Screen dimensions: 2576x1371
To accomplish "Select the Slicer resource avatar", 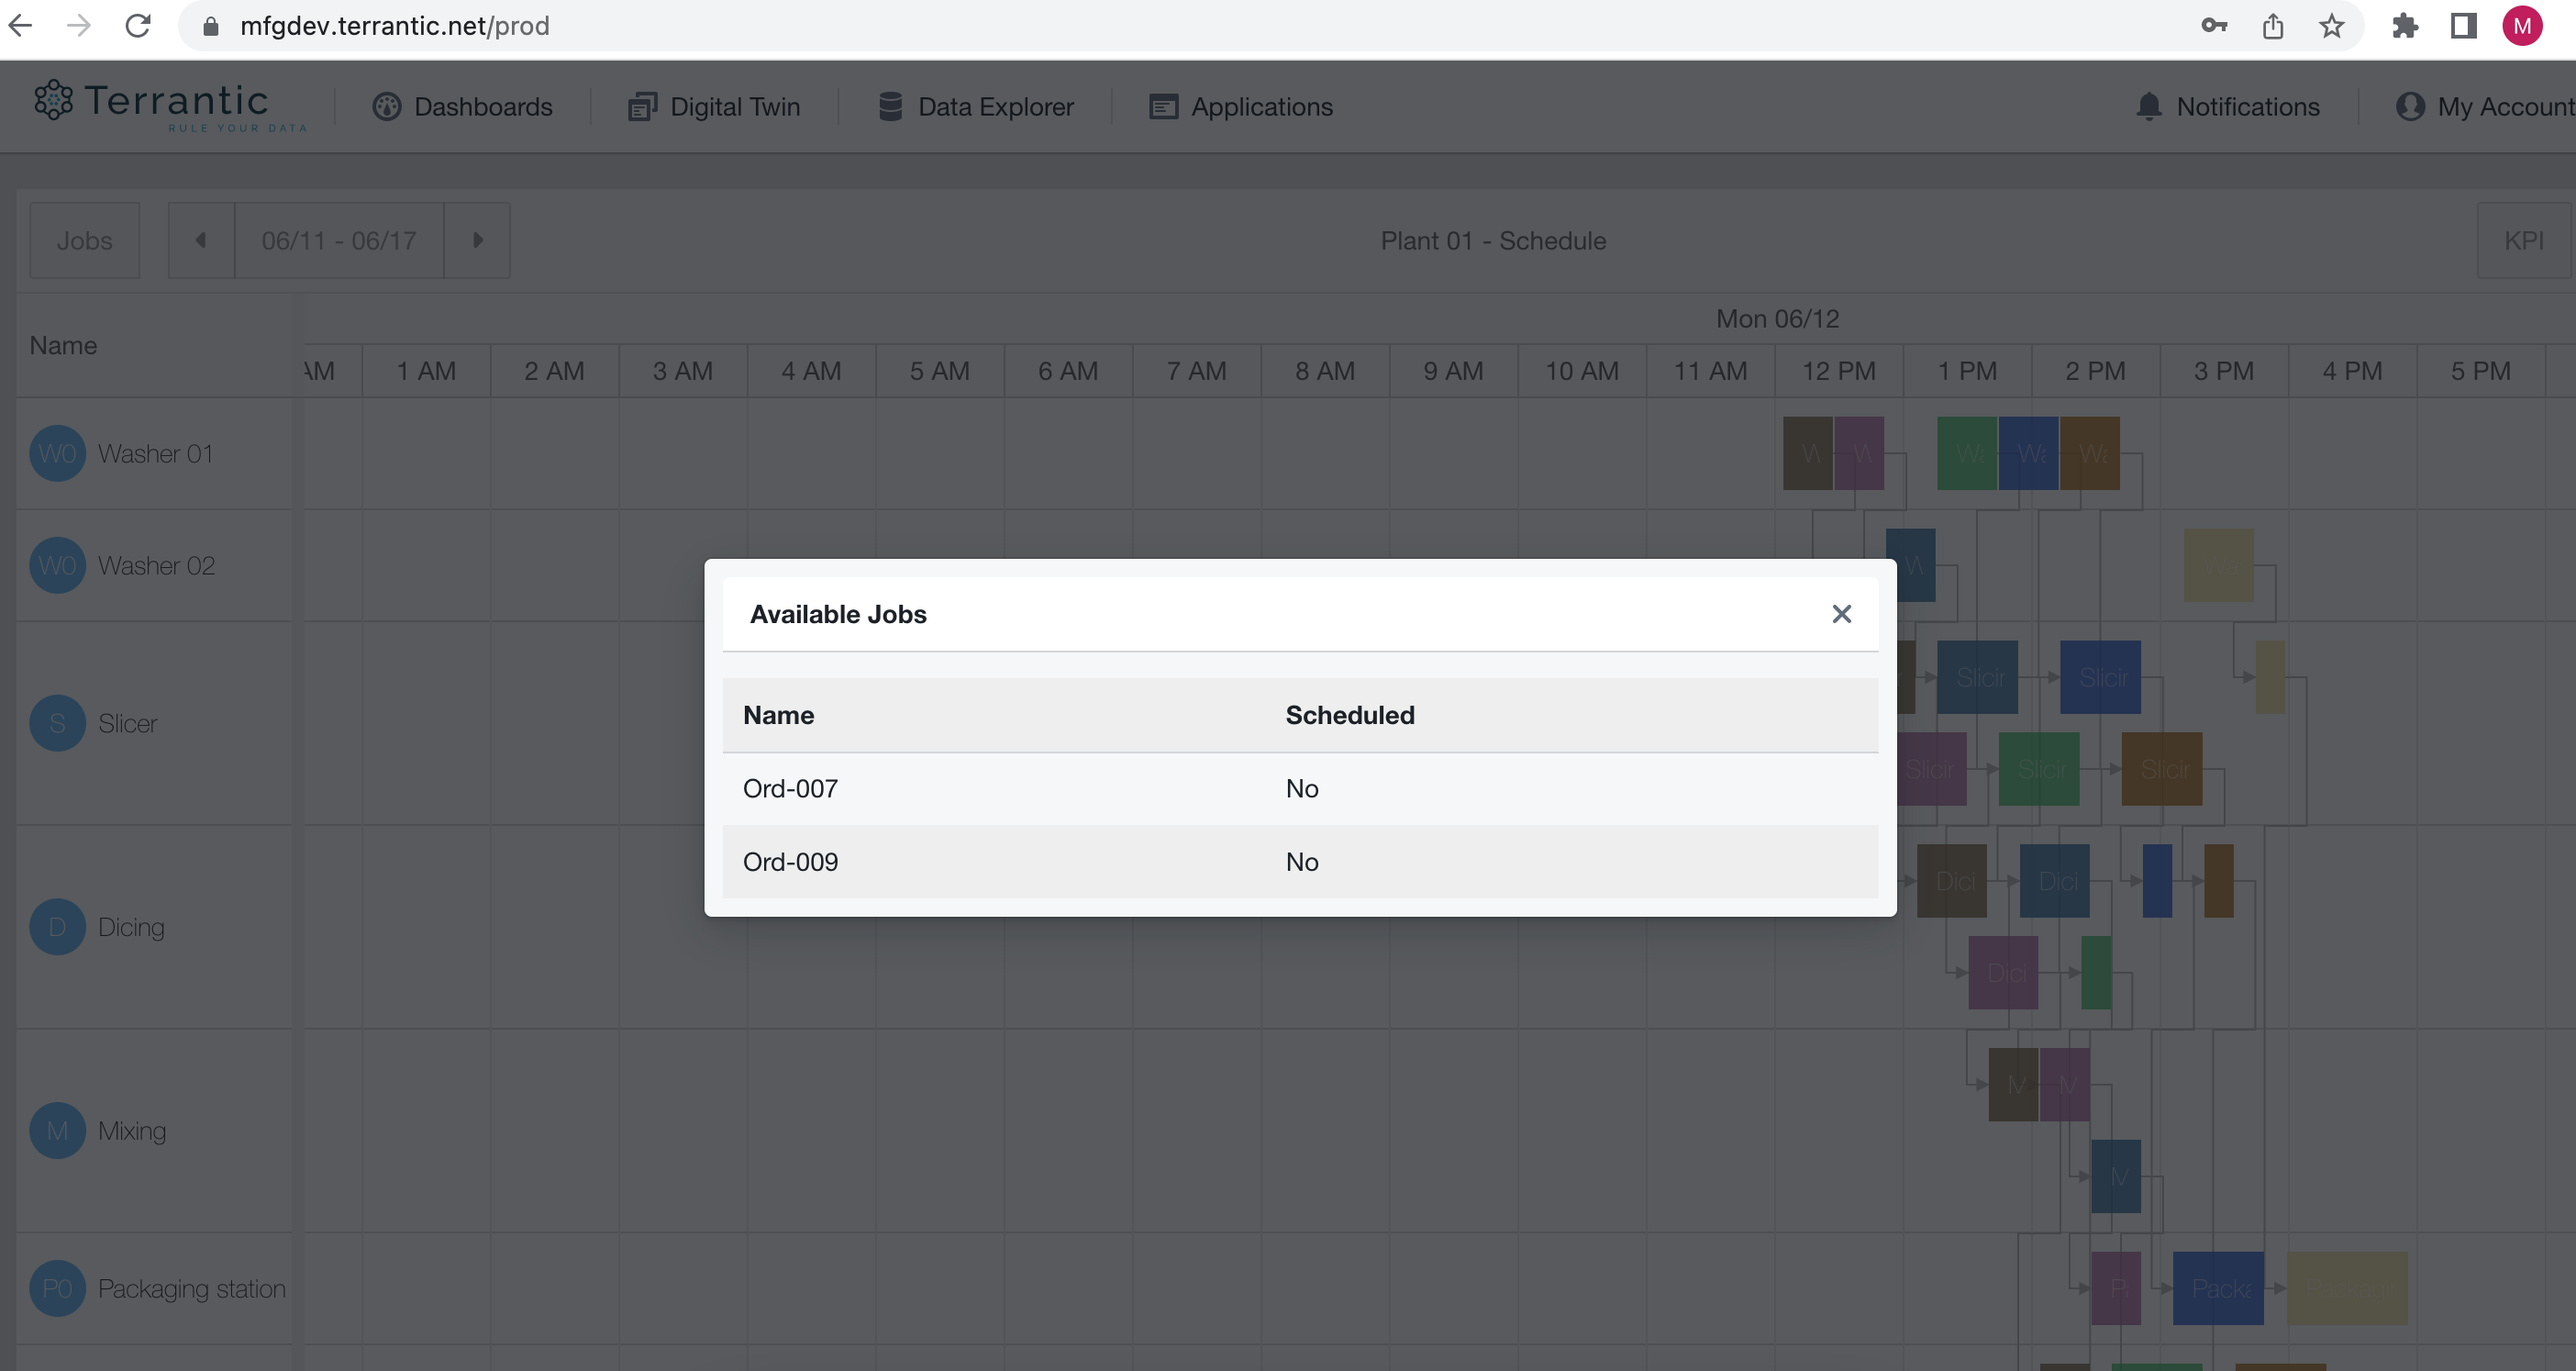I will [57, 723].
